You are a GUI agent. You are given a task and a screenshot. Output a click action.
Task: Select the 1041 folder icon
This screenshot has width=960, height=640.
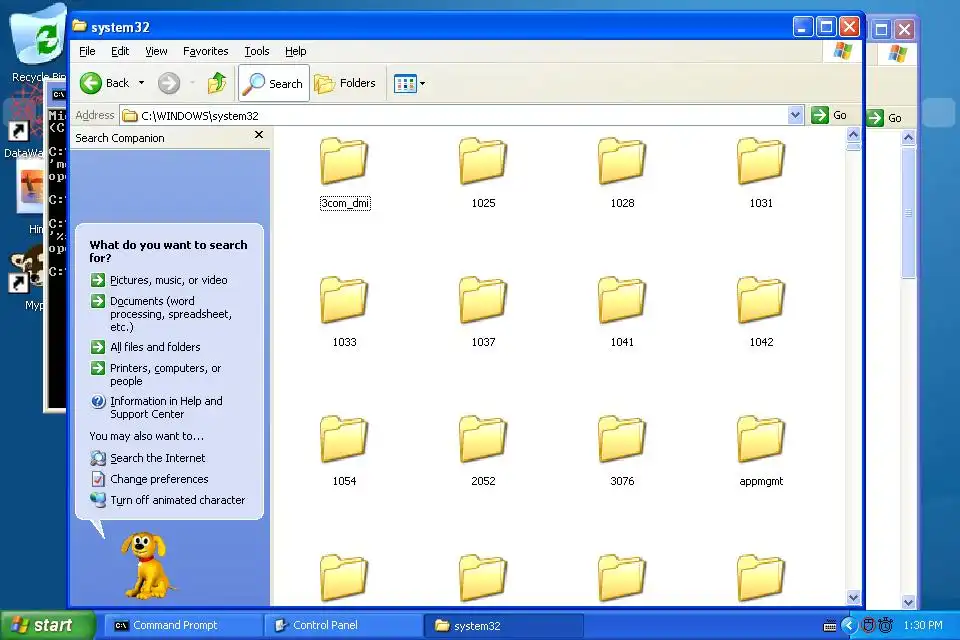pos(622,299)
